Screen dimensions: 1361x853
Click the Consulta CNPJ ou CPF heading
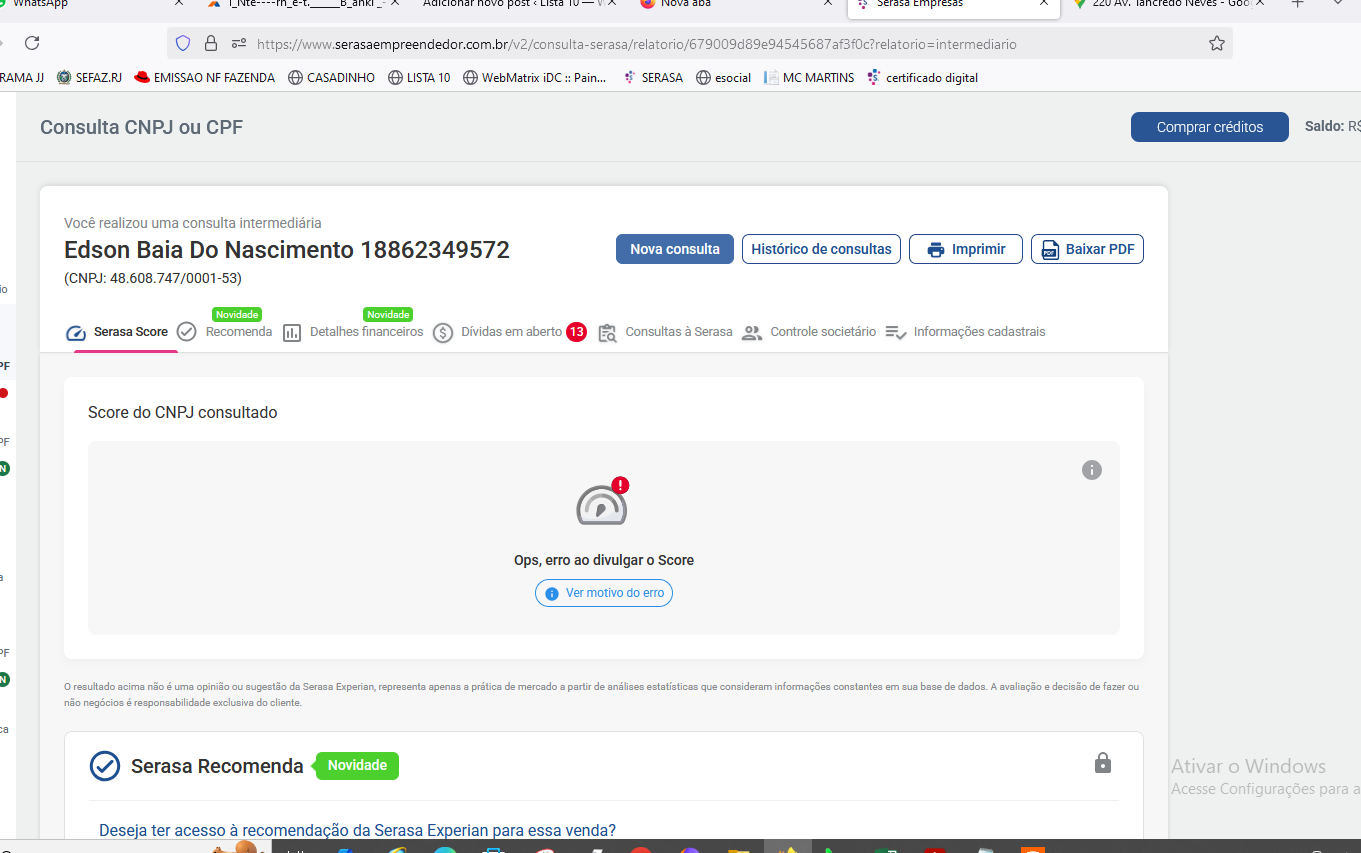pos(141,127)
